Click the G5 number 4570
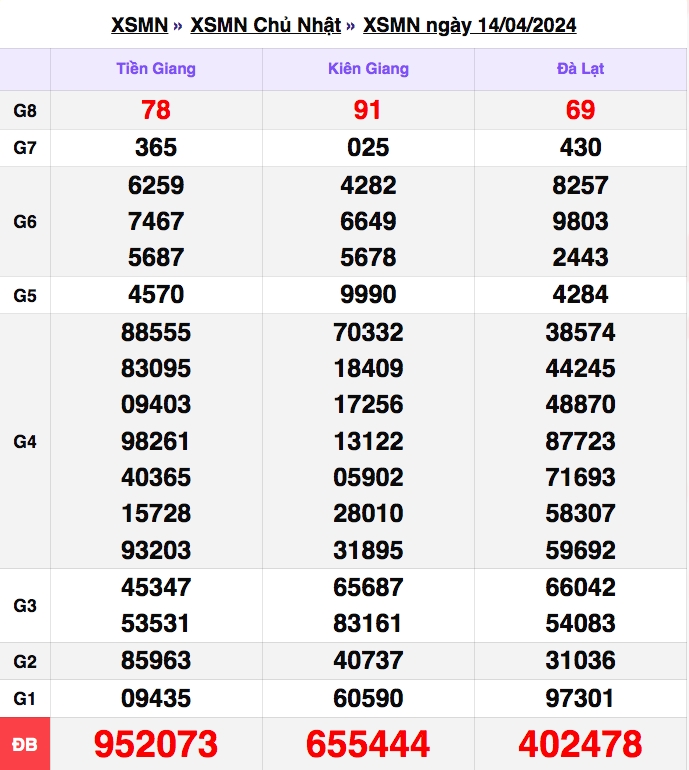 coord(156,295)
